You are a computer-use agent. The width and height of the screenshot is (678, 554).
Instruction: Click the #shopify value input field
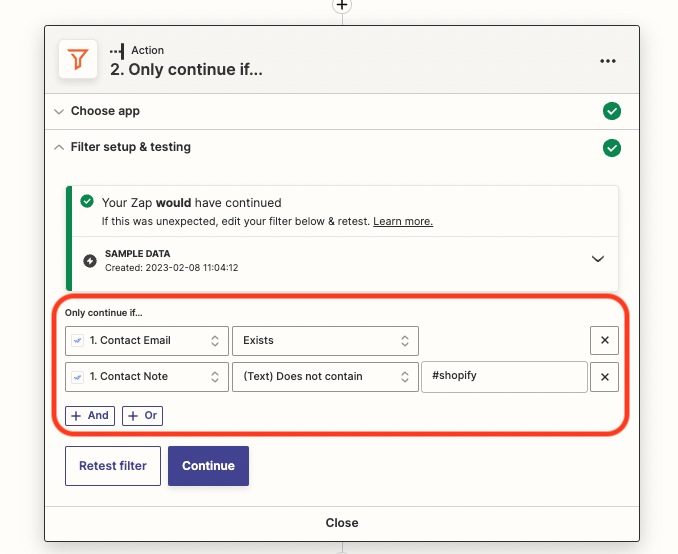tap(504, 377)
